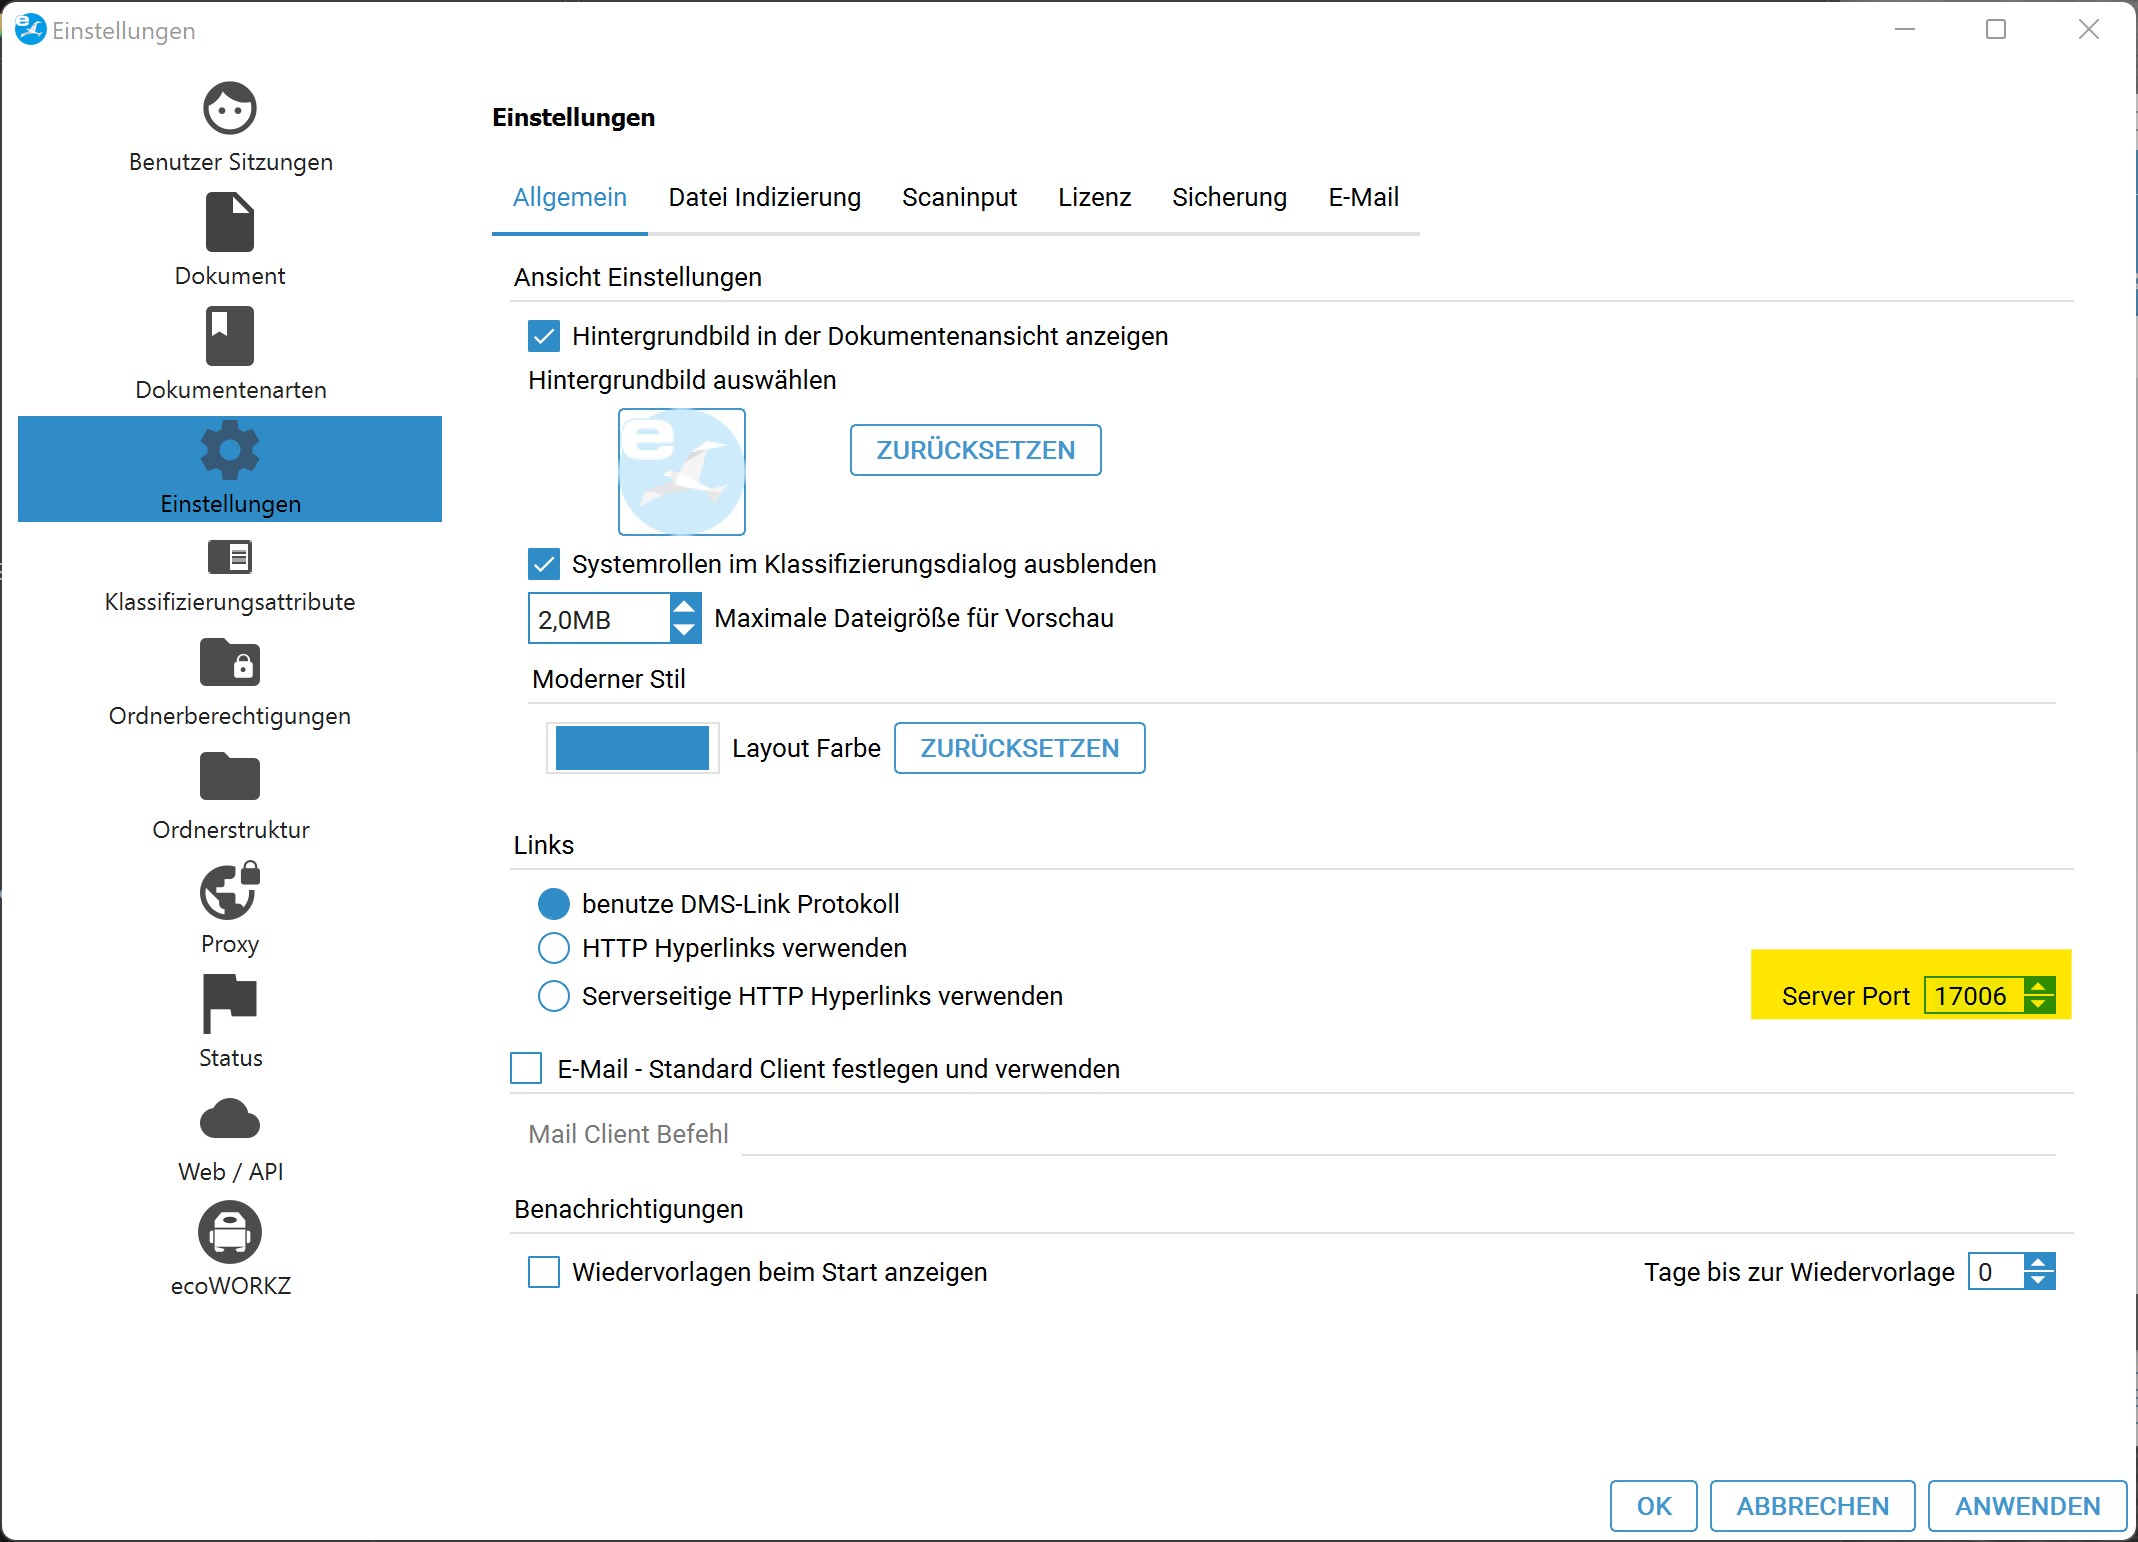The width and height of the screenshot is (2138, 1542).
Task: Increase Tage bis zur Wiedervorlage value
Action: 2039,1263
